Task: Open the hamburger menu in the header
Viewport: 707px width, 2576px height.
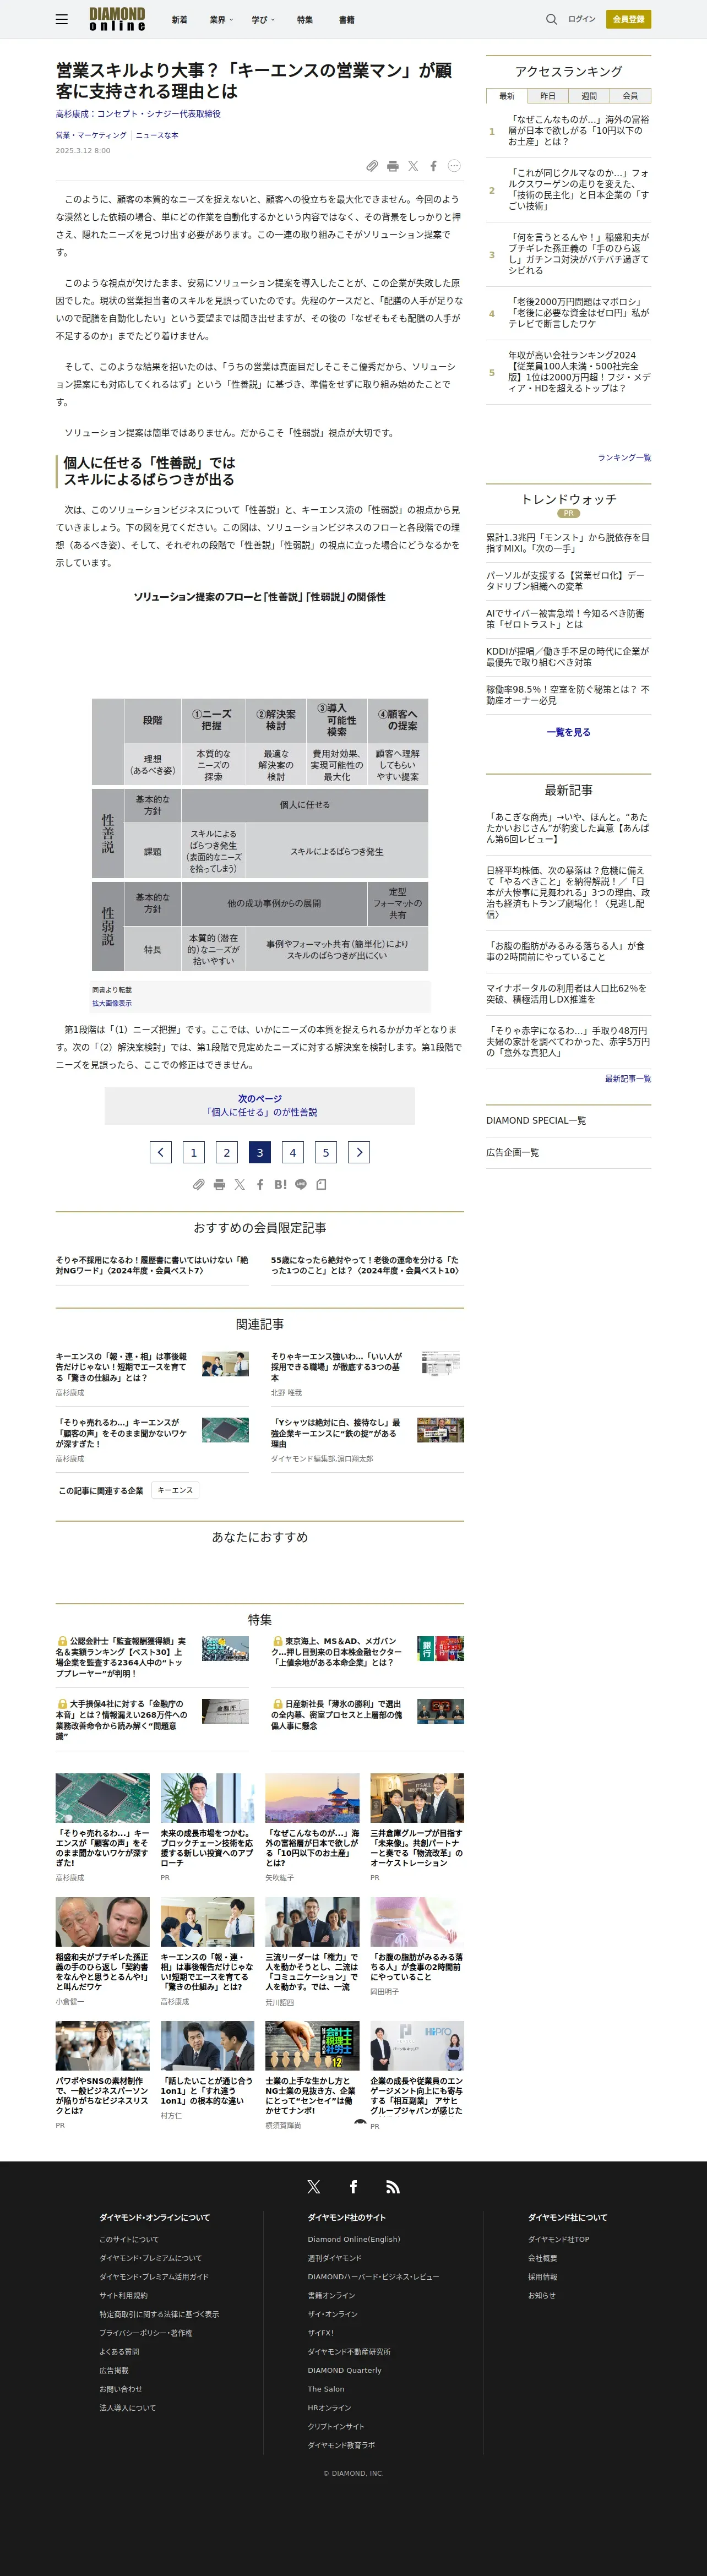Action: tap(62, 19)
